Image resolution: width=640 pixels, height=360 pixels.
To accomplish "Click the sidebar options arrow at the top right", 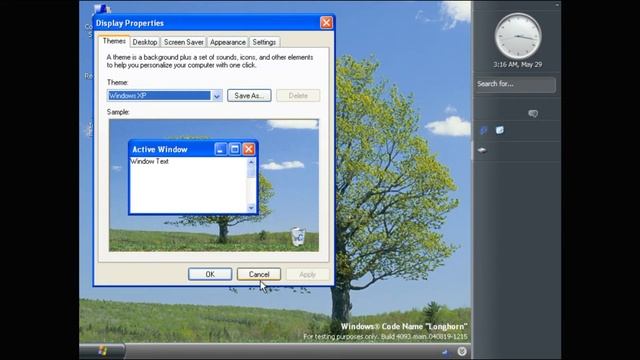I will click(x=557, y=5).
